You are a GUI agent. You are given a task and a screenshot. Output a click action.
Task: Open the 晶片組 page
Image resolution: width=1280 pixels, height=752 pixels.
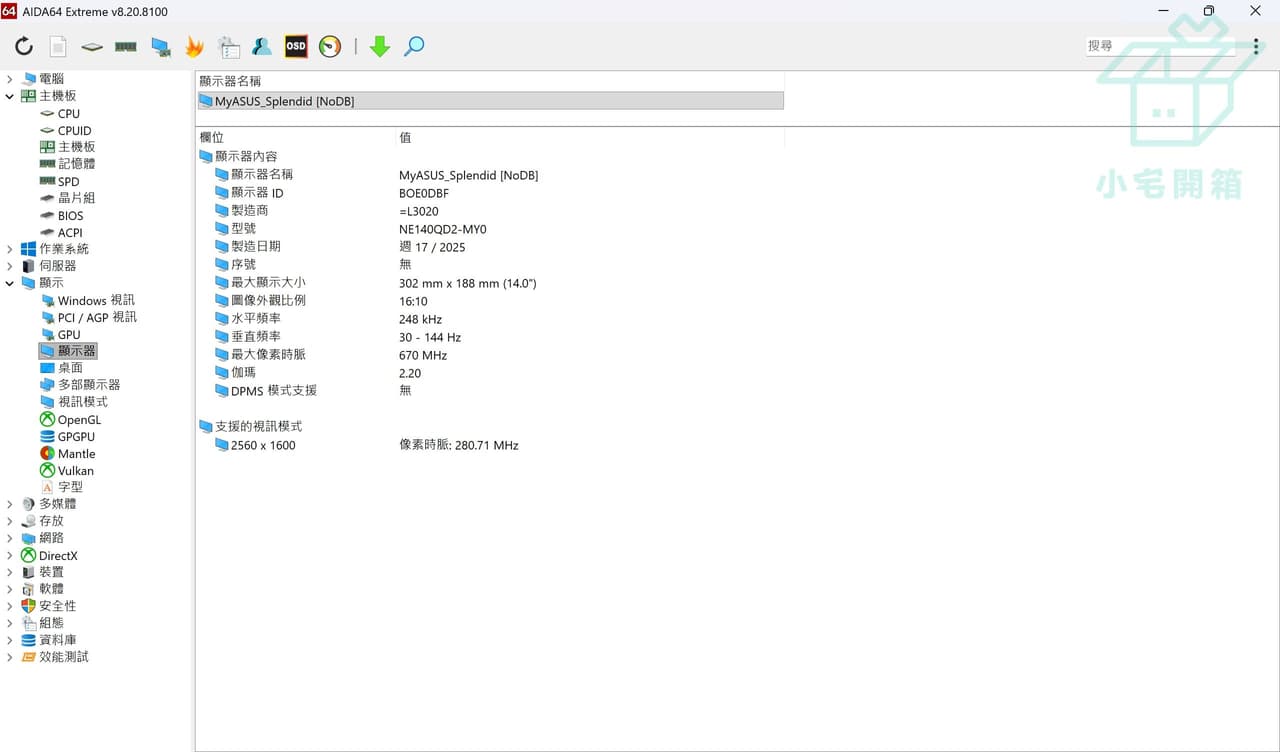[x=76, y=198]
